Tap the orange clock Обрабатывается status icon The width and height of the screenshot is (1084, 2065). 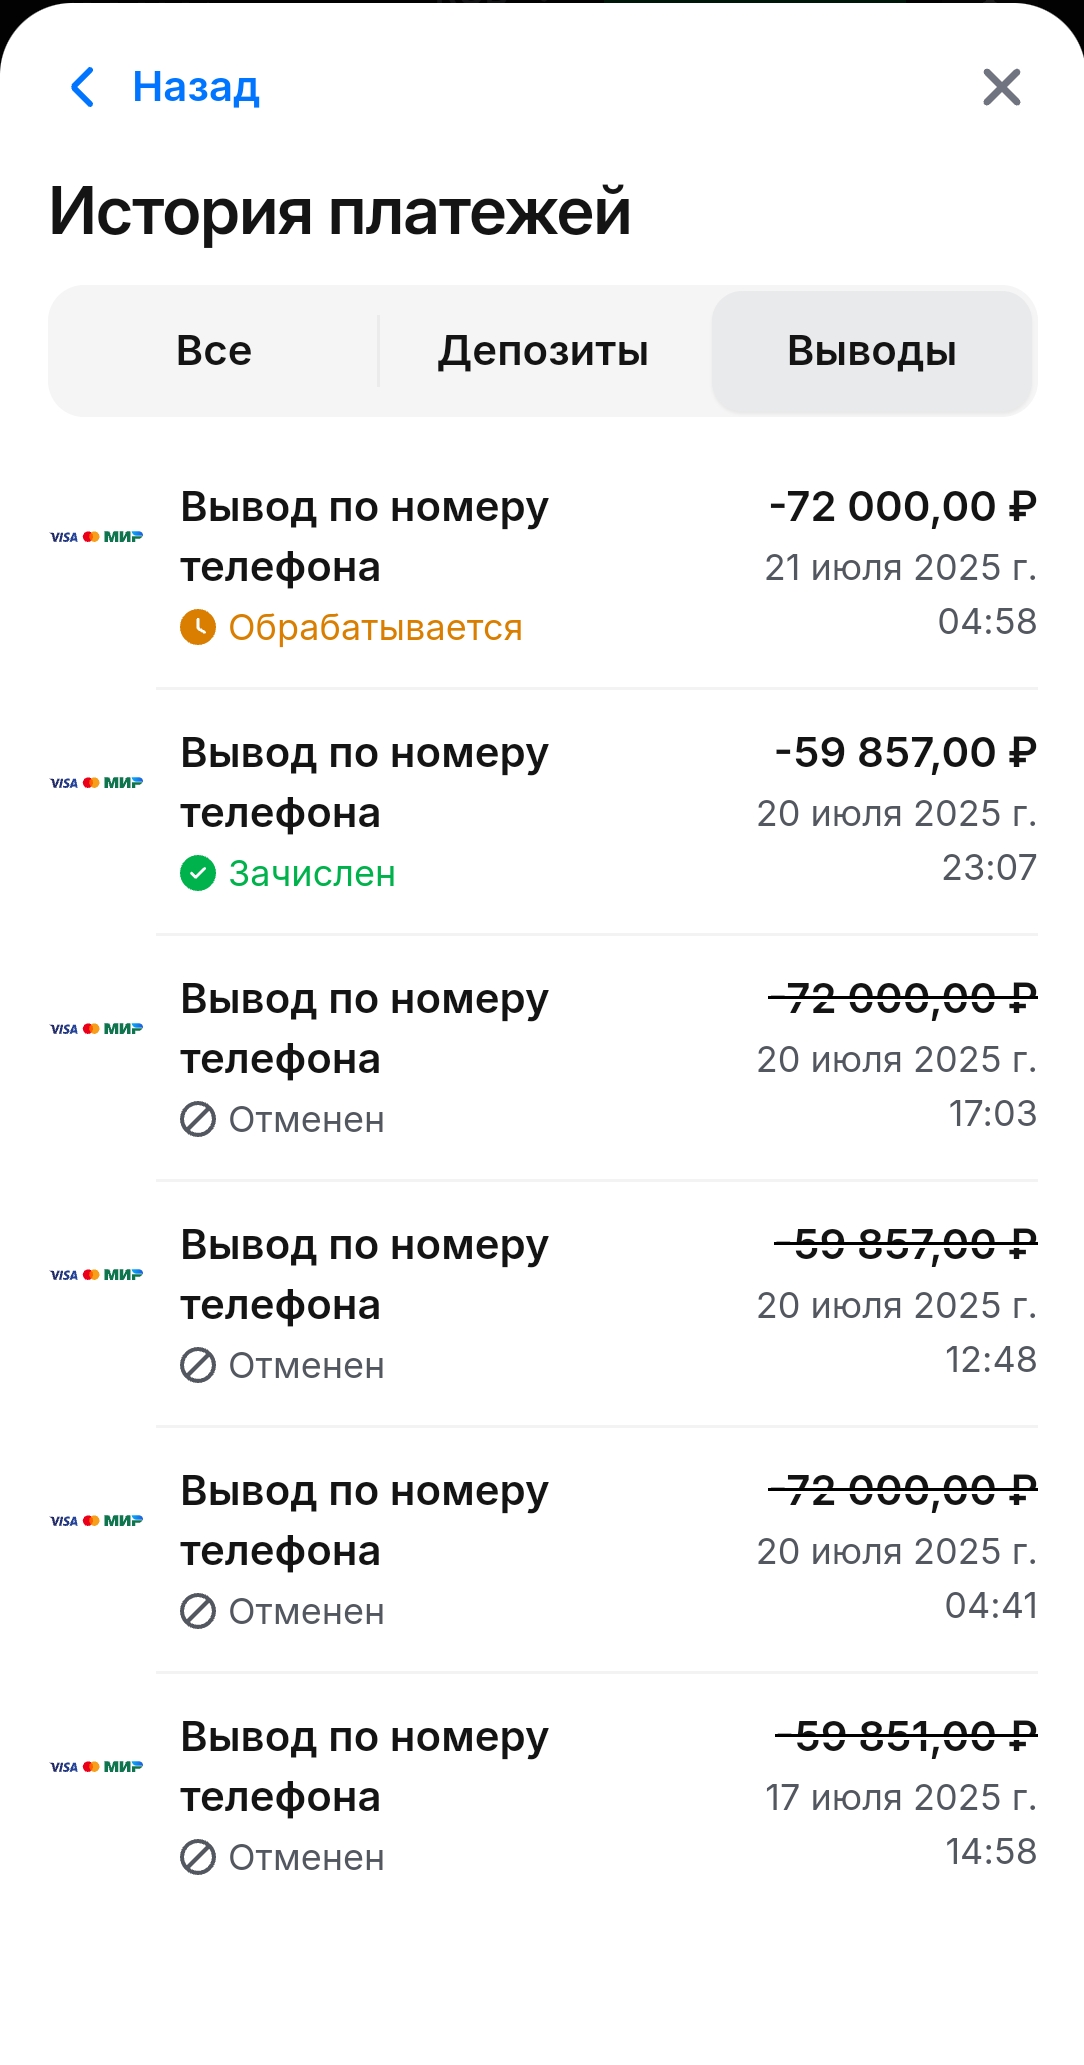point(198,627)
